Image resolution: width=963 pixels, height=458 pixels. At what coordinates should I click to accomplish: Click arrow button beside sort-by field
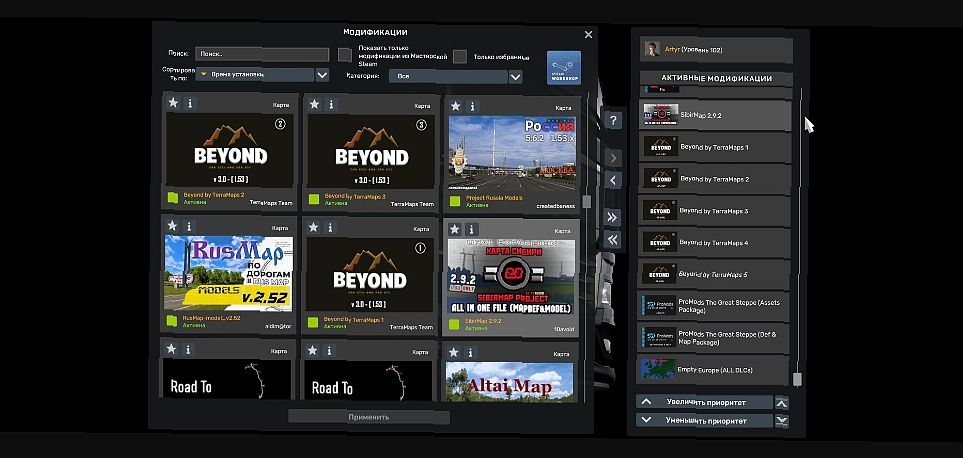[x=322, y=75]
